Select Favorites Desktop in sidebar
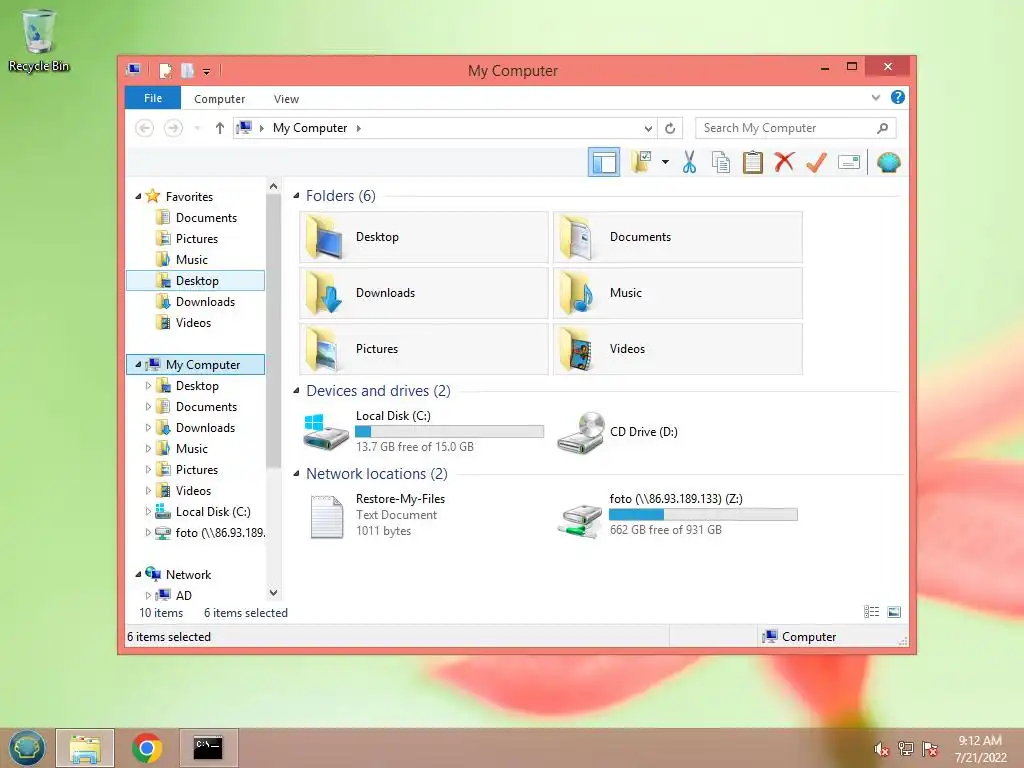This screenshot has width=1024, height=768. coord(195,281)
